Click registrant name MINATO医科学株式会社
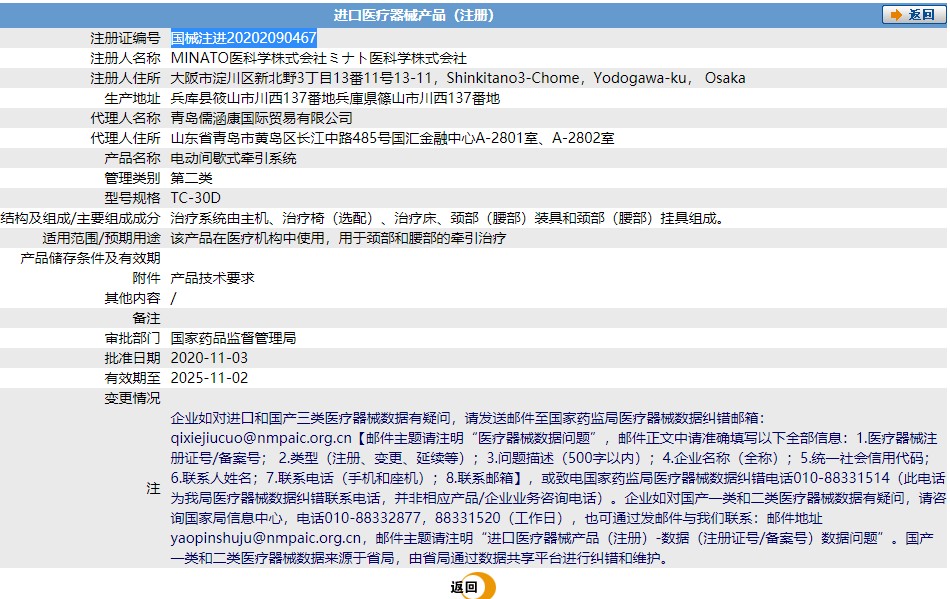Viewport: 950px width, 599px height. pyautogui.click(x=319, y=58)
